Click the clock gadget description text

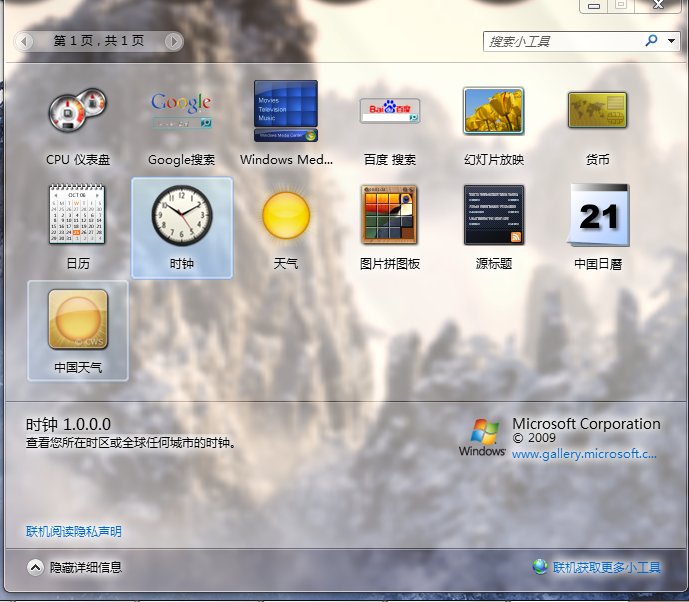[131, 443]
